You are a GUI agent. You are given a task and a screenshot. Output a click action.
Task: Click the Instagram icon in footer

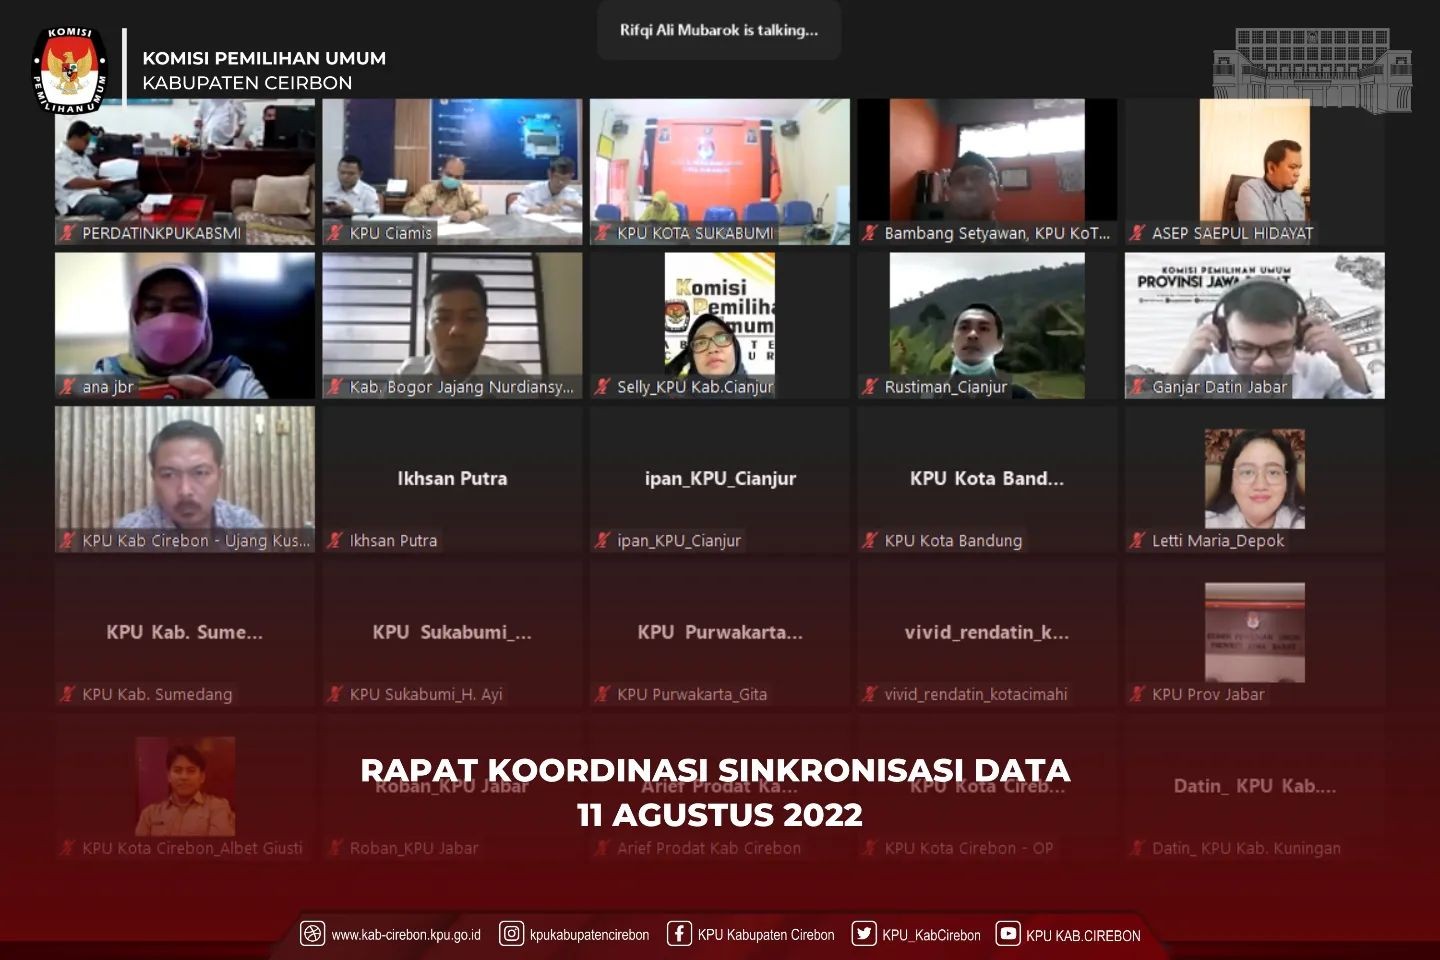[511, 934]
